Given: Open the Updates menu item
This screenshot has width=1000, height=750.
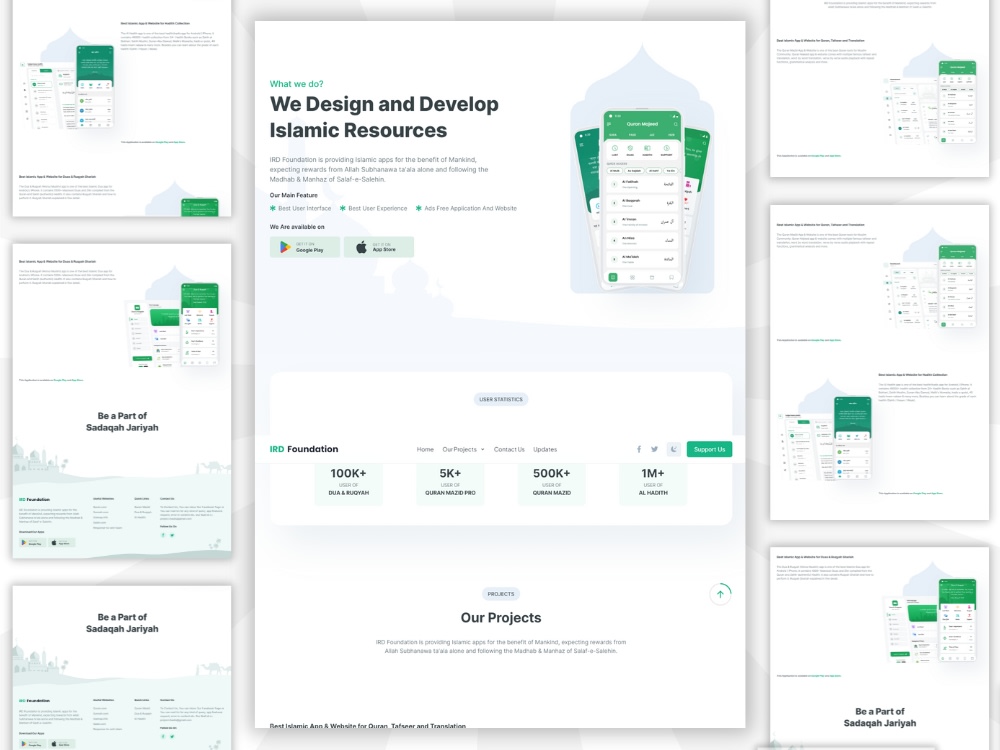Looking at the screenshot, I should (x=545, y=450).
